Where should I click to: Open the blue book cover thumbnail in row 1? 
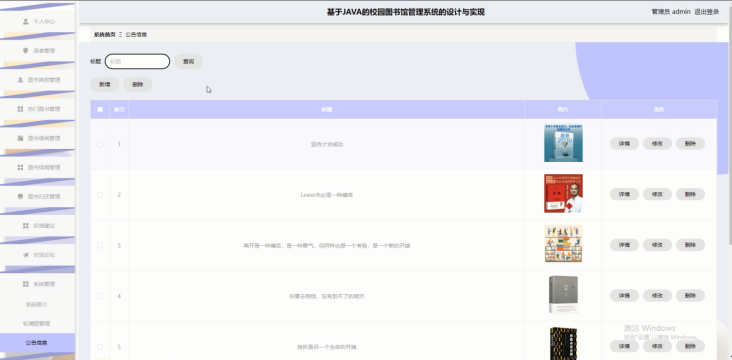[563, 143]
